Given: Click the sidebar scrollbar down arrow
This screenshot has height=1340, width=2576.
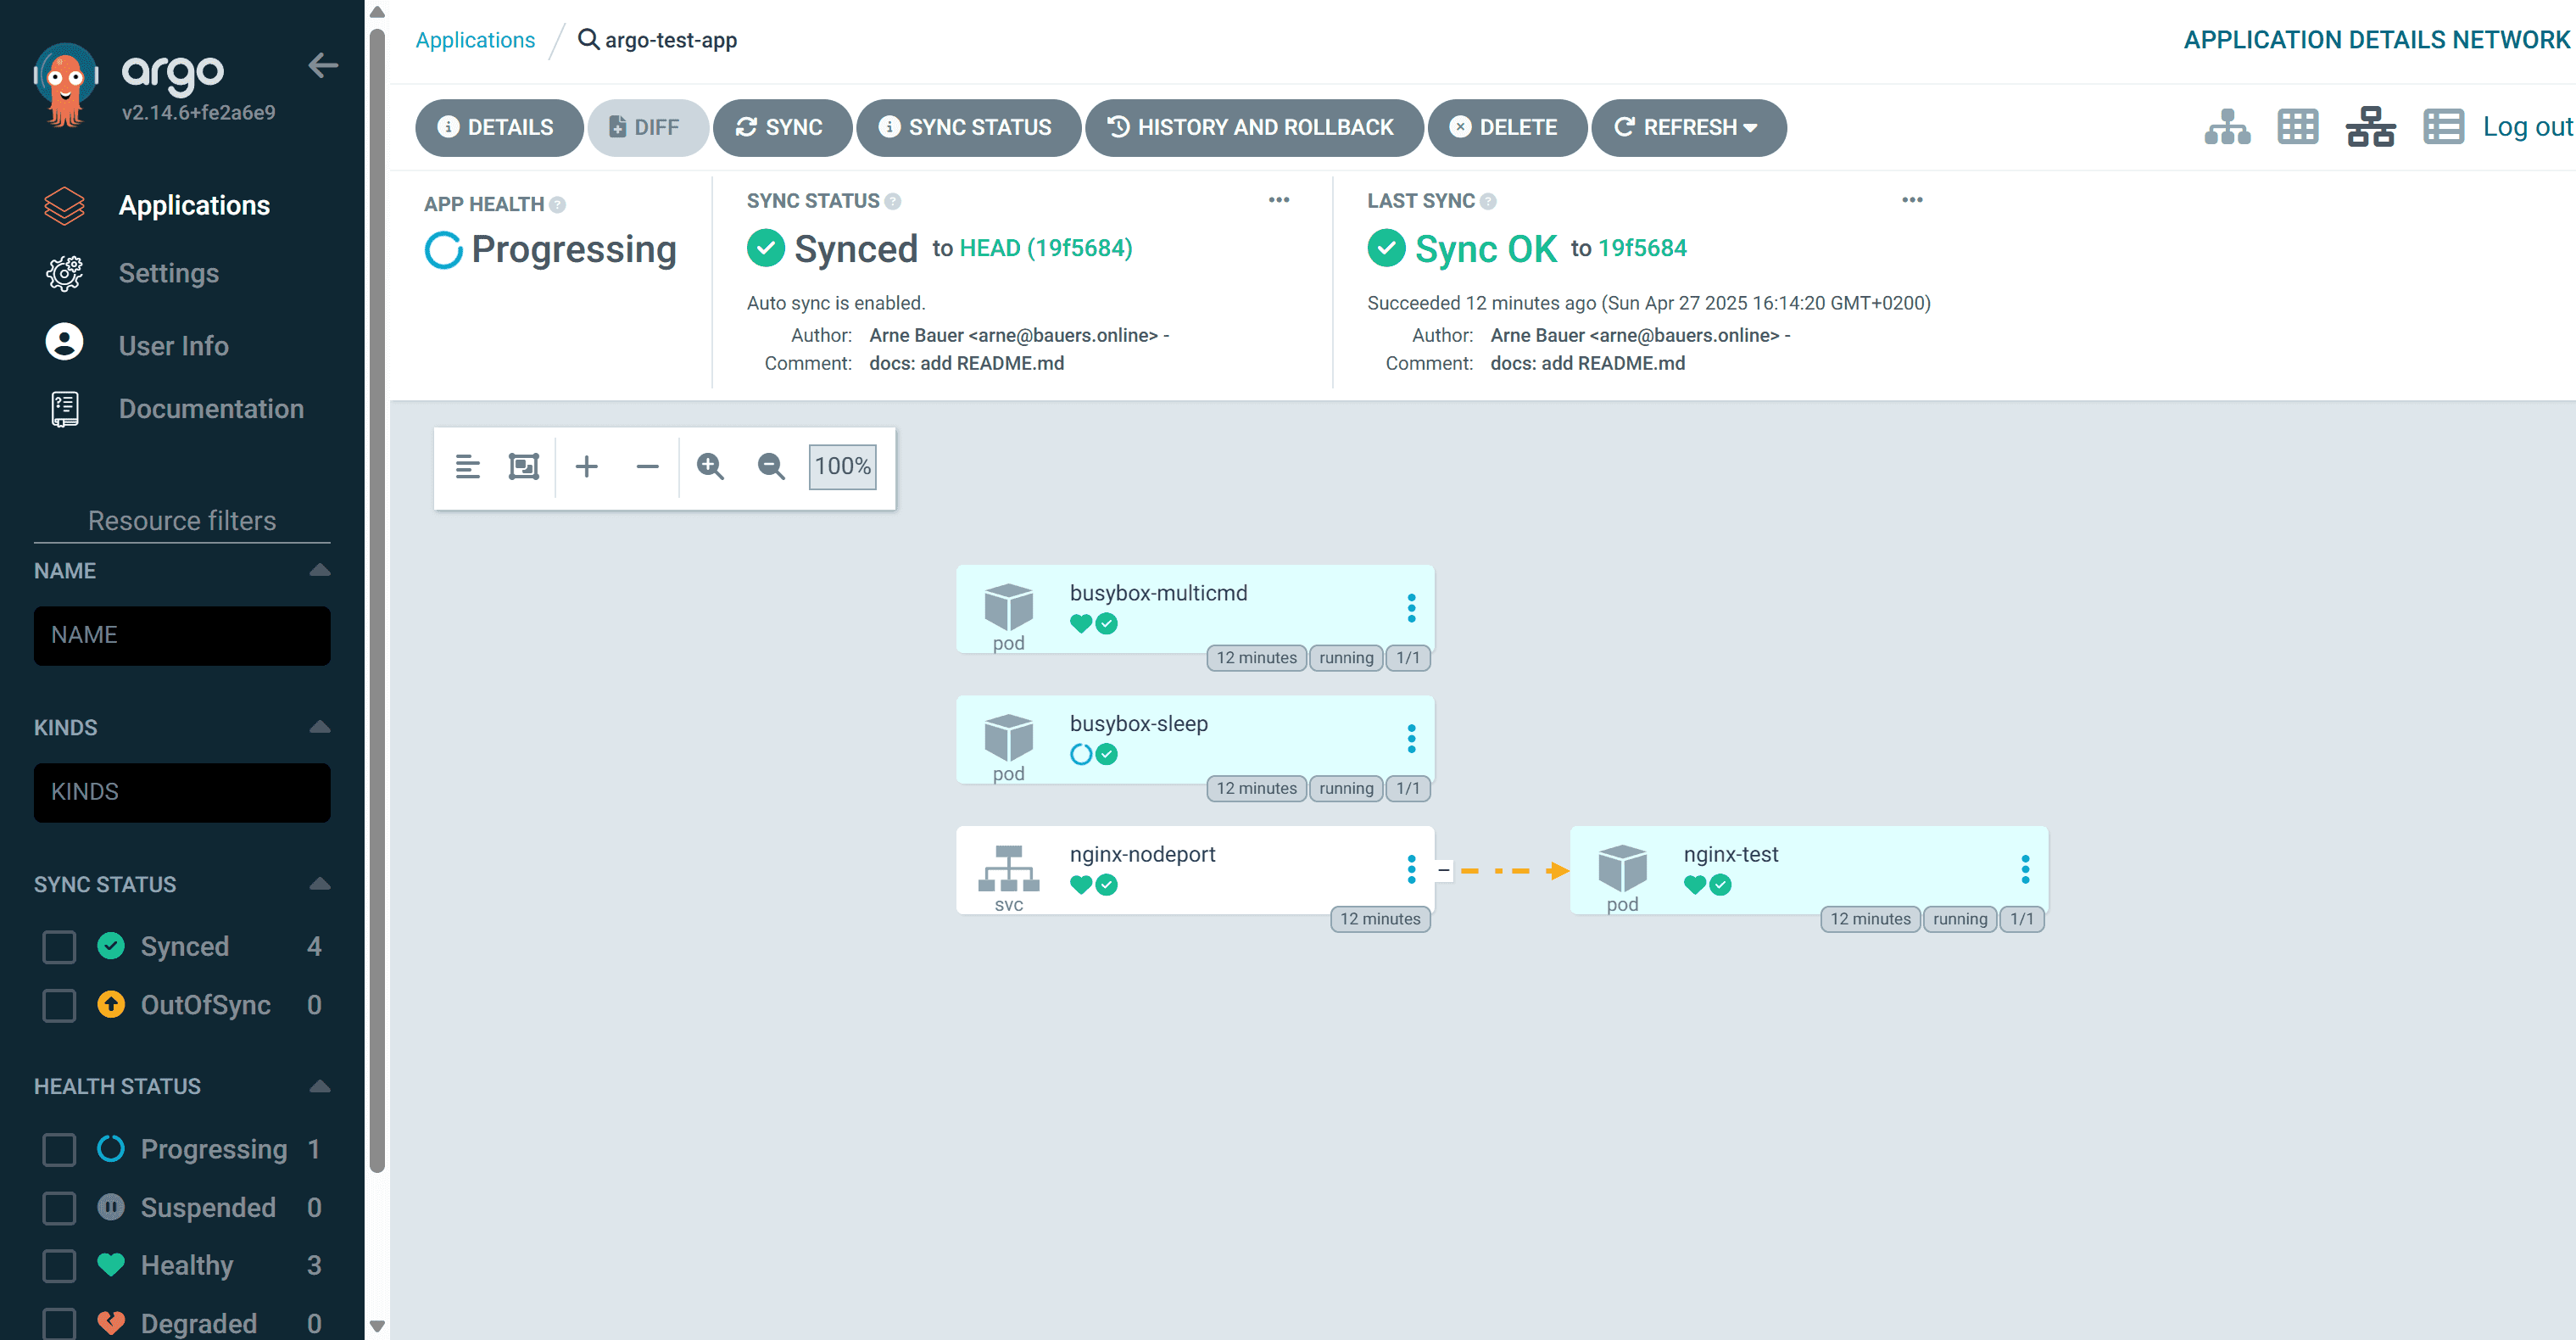Looking at the screenshot, I should (x=377, y=1326).
